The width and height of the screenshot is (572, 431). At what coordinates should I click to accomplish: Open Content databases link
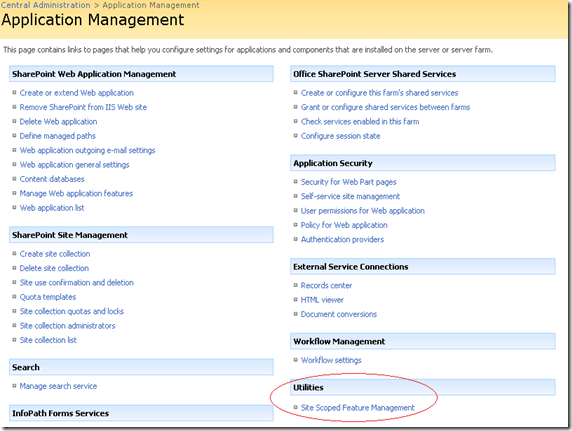coord(52,179)
